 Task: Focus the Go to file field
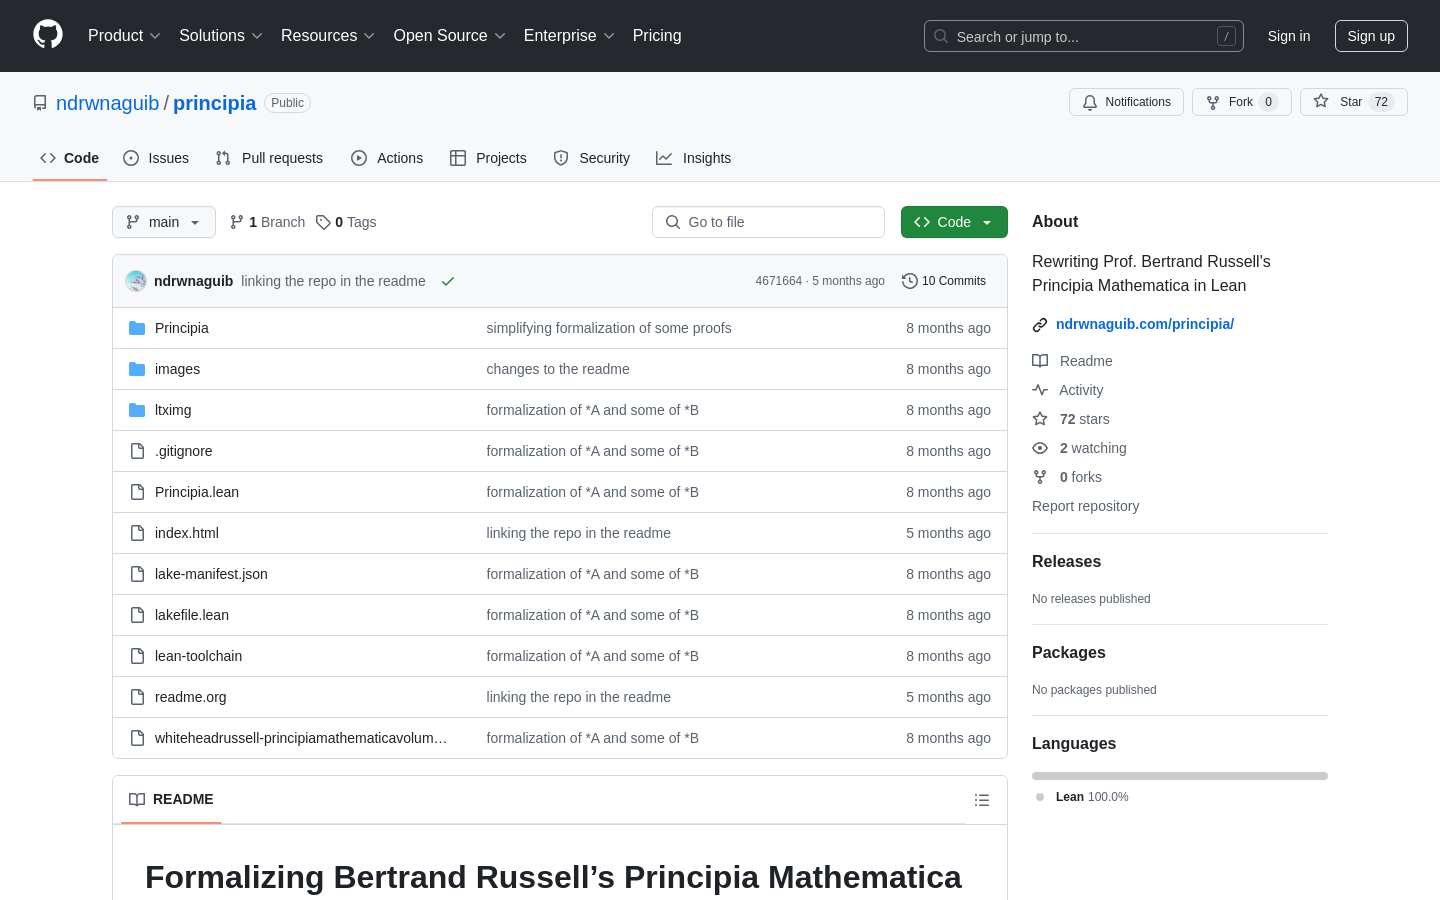[768, 222]
